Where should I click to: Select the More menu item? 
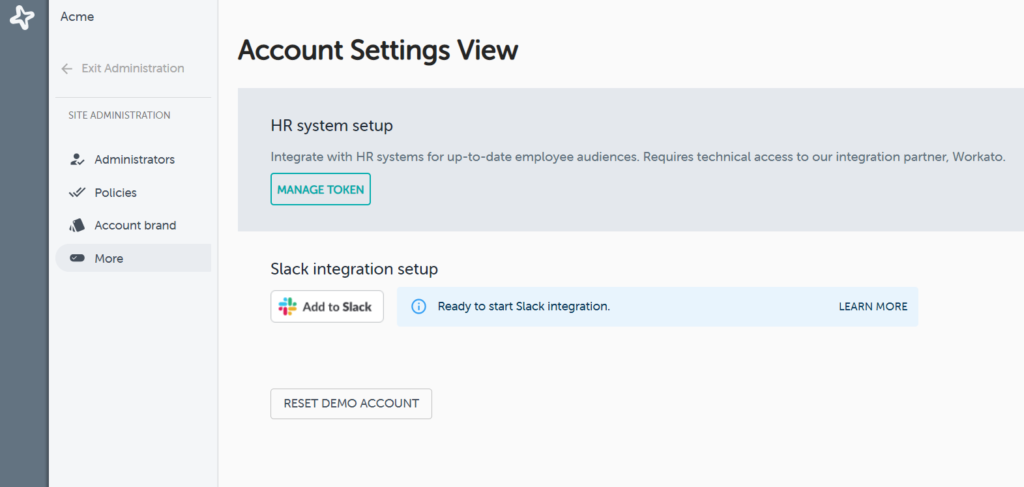tap(133, 258)
